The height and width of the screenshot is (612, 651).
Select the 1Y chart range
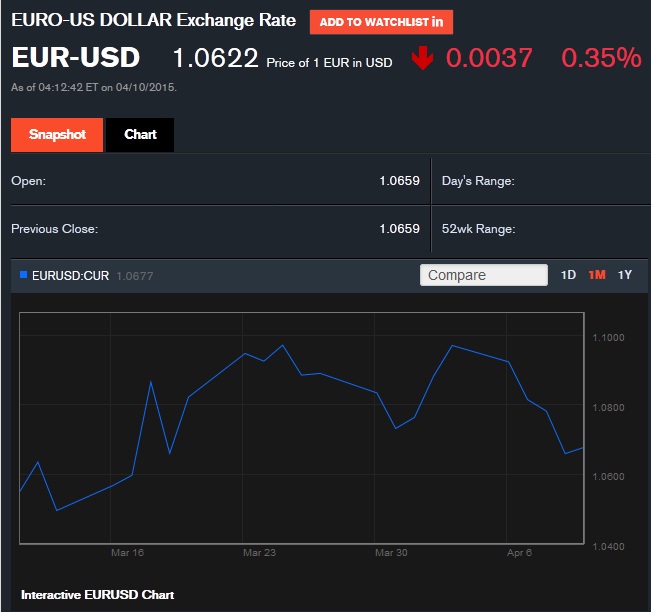(x=625, y=275)
